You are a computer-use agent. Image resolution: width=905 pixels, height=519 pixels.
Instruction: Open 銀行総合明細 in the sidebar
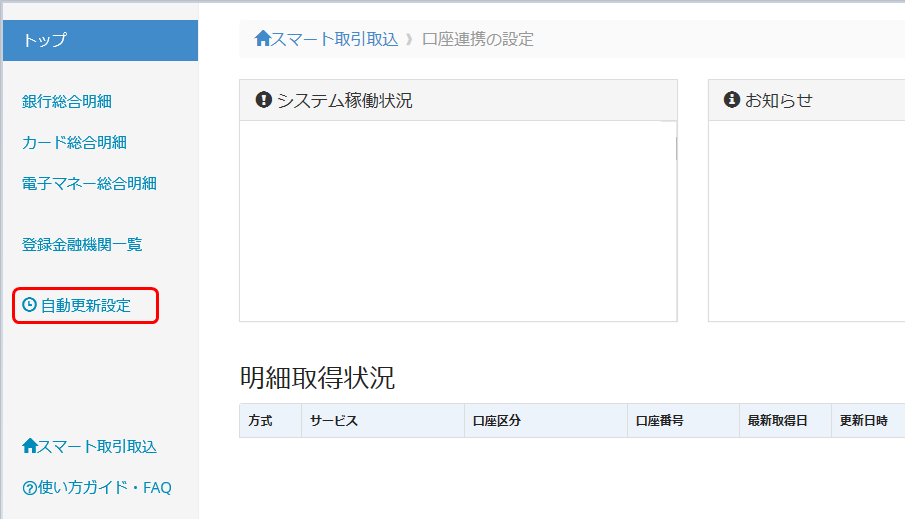[x=67, y=102]
